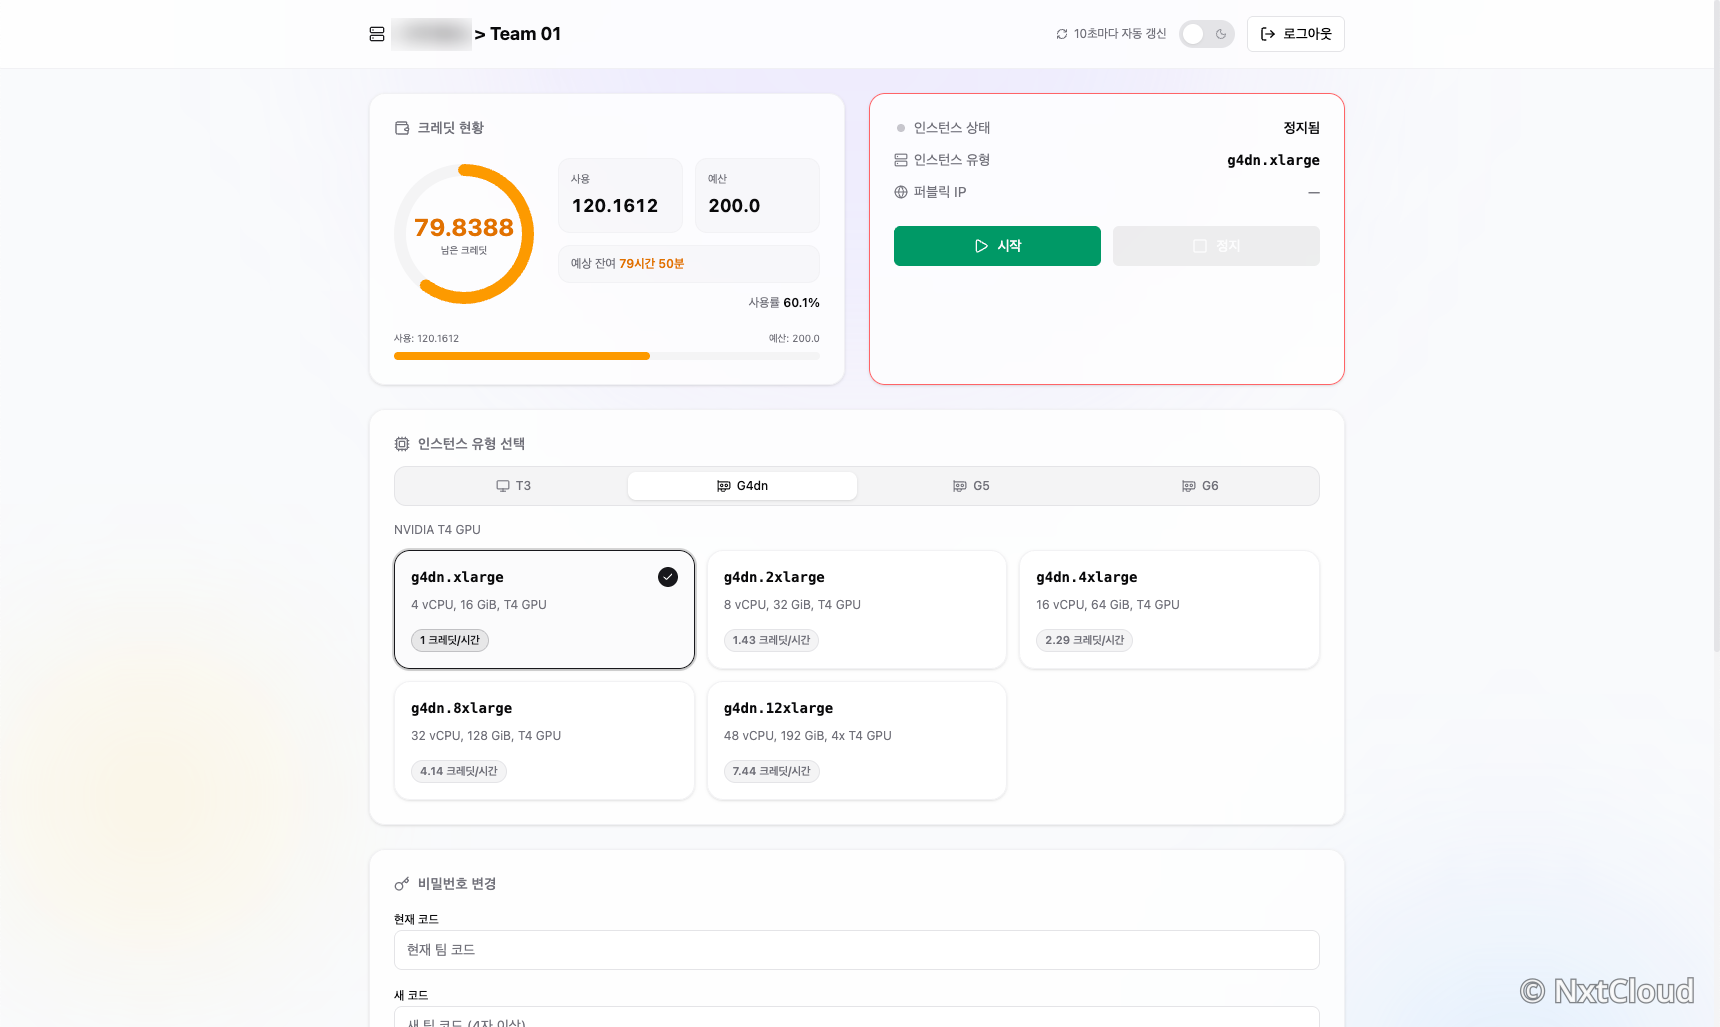Click the 예상 잔여 79시간 50분 text

point(627,264)
